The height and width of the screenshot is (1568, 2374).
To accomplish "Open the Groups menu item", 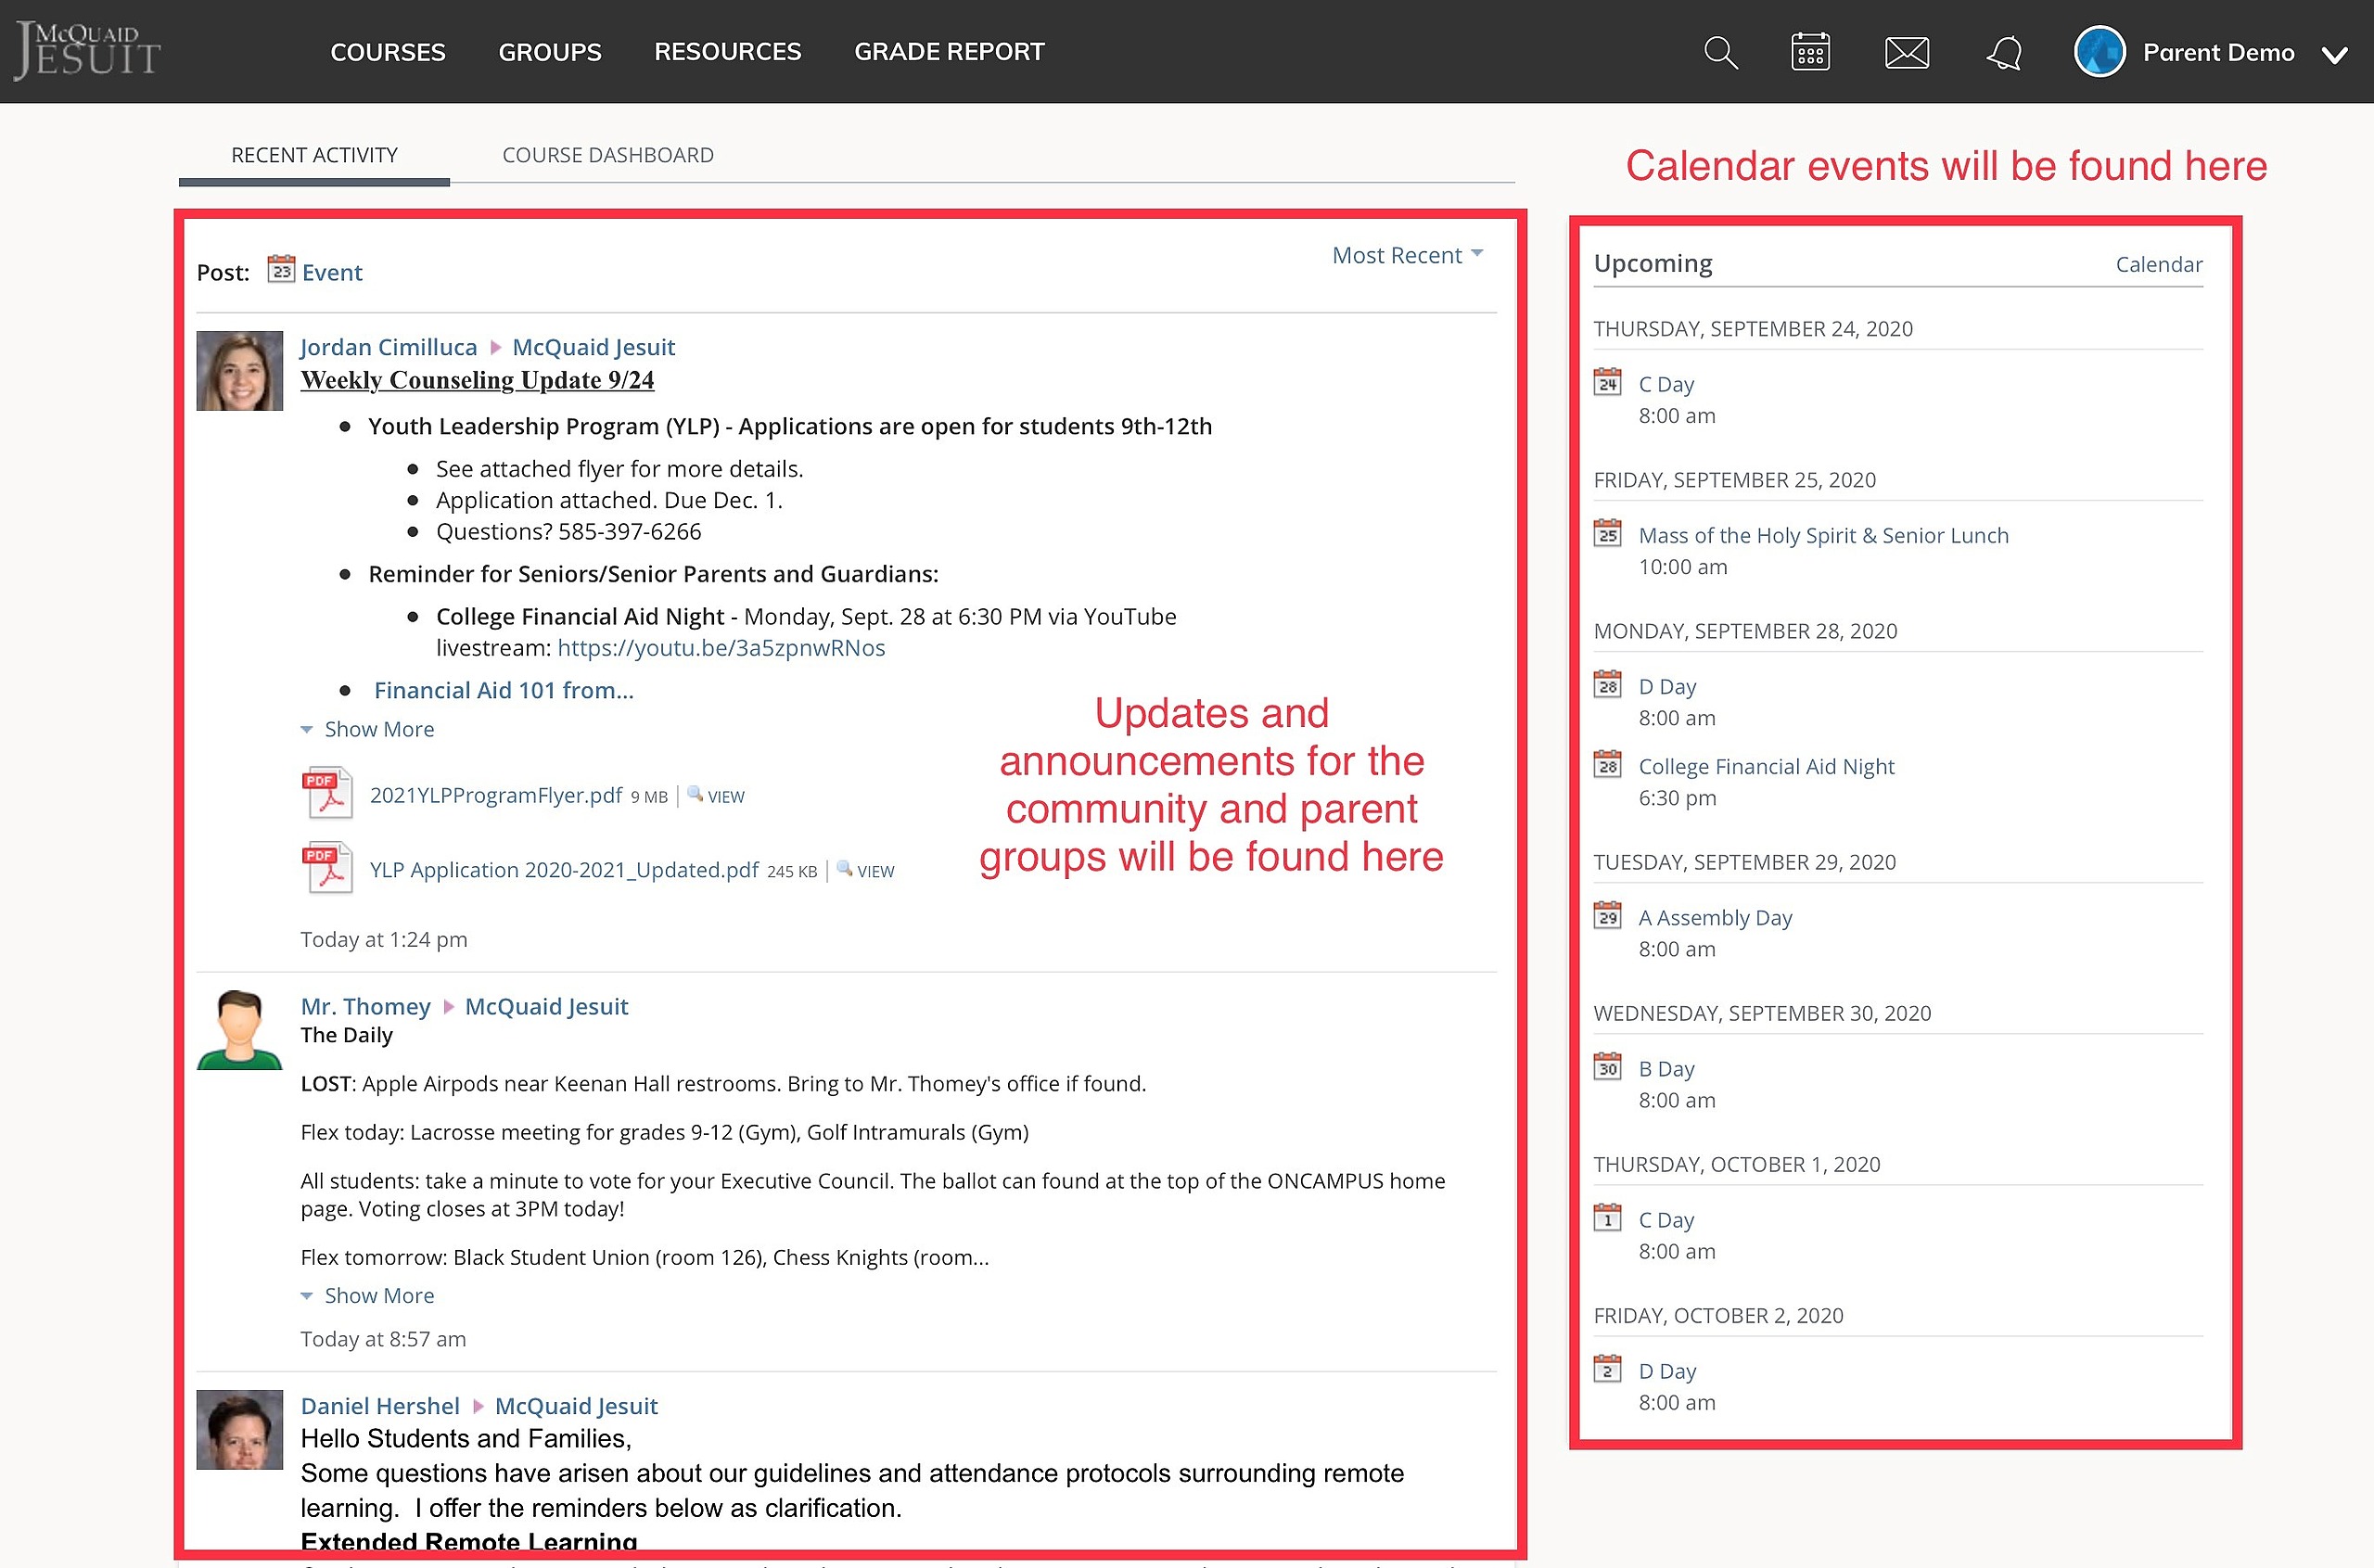I will pos(550,52).
